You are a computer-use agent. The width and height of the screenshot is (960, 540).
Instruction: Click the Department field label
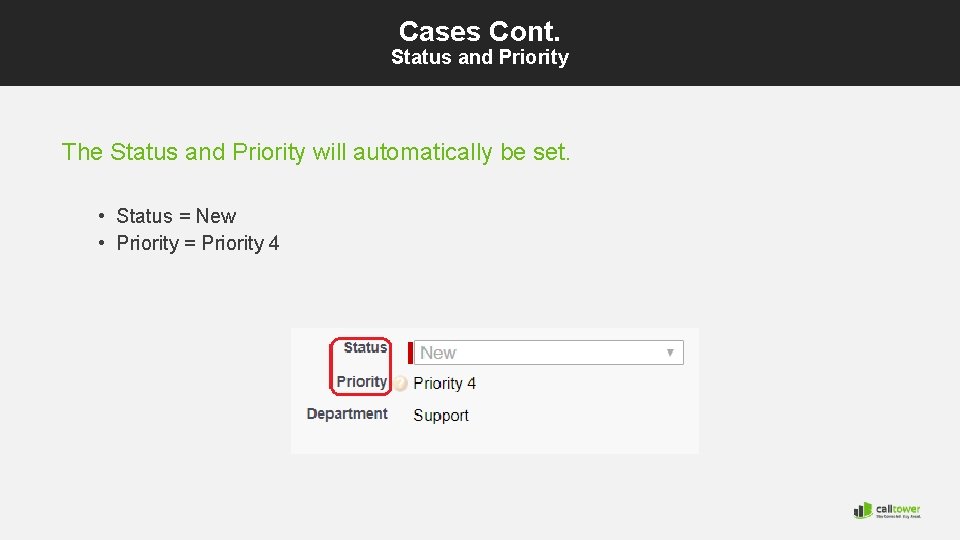[x=347, y=414]
